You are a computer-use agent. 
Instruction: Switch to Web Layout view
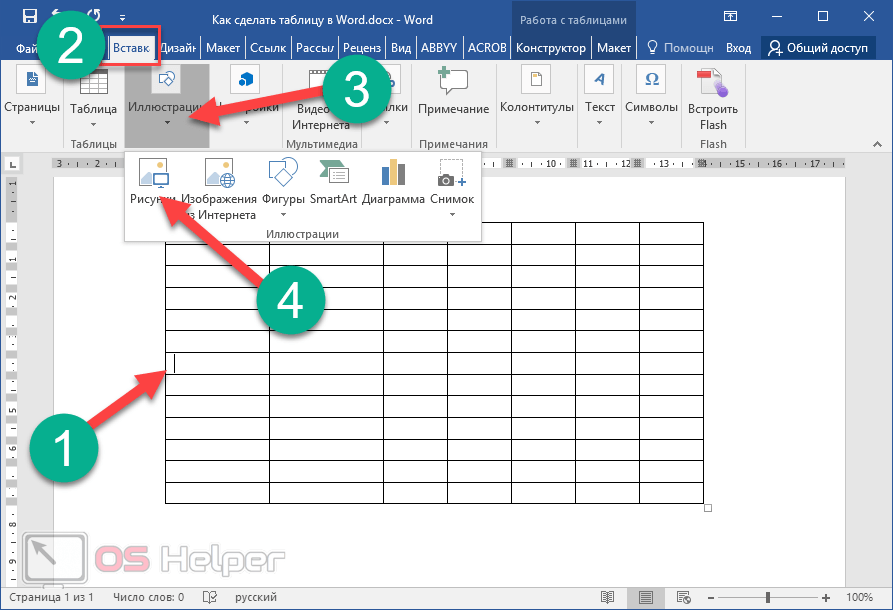click(x=684, y=597)
